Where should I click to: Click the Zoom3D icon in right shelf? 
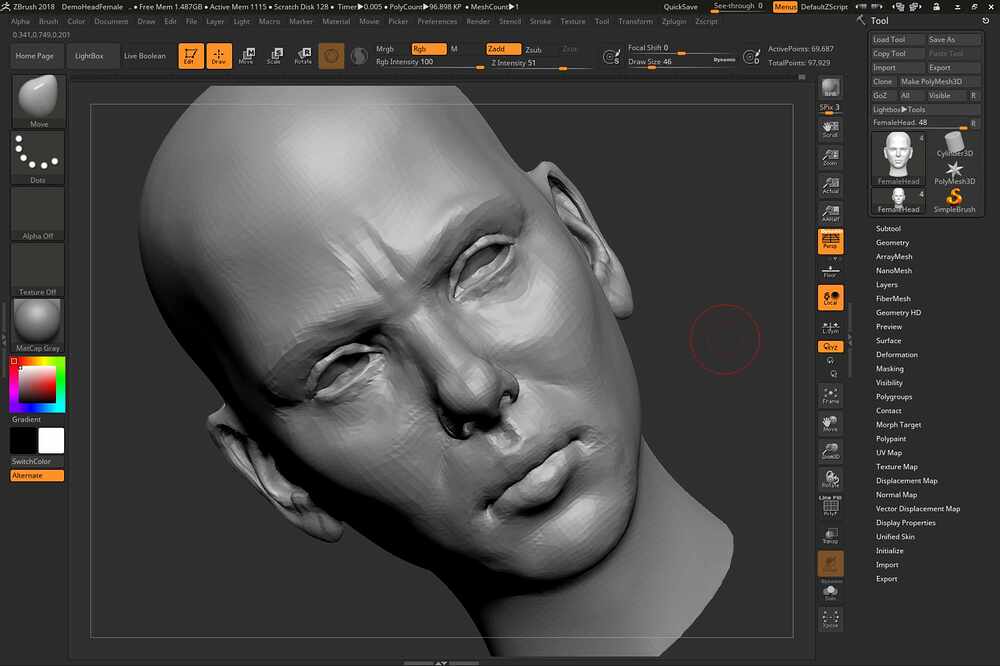(830, 451)
